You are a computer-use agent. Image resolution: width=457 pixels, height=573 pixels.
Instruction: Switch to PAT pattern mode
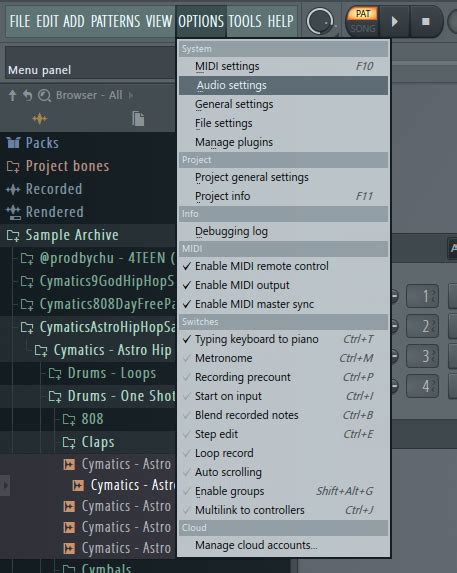(x=363, y=14)
